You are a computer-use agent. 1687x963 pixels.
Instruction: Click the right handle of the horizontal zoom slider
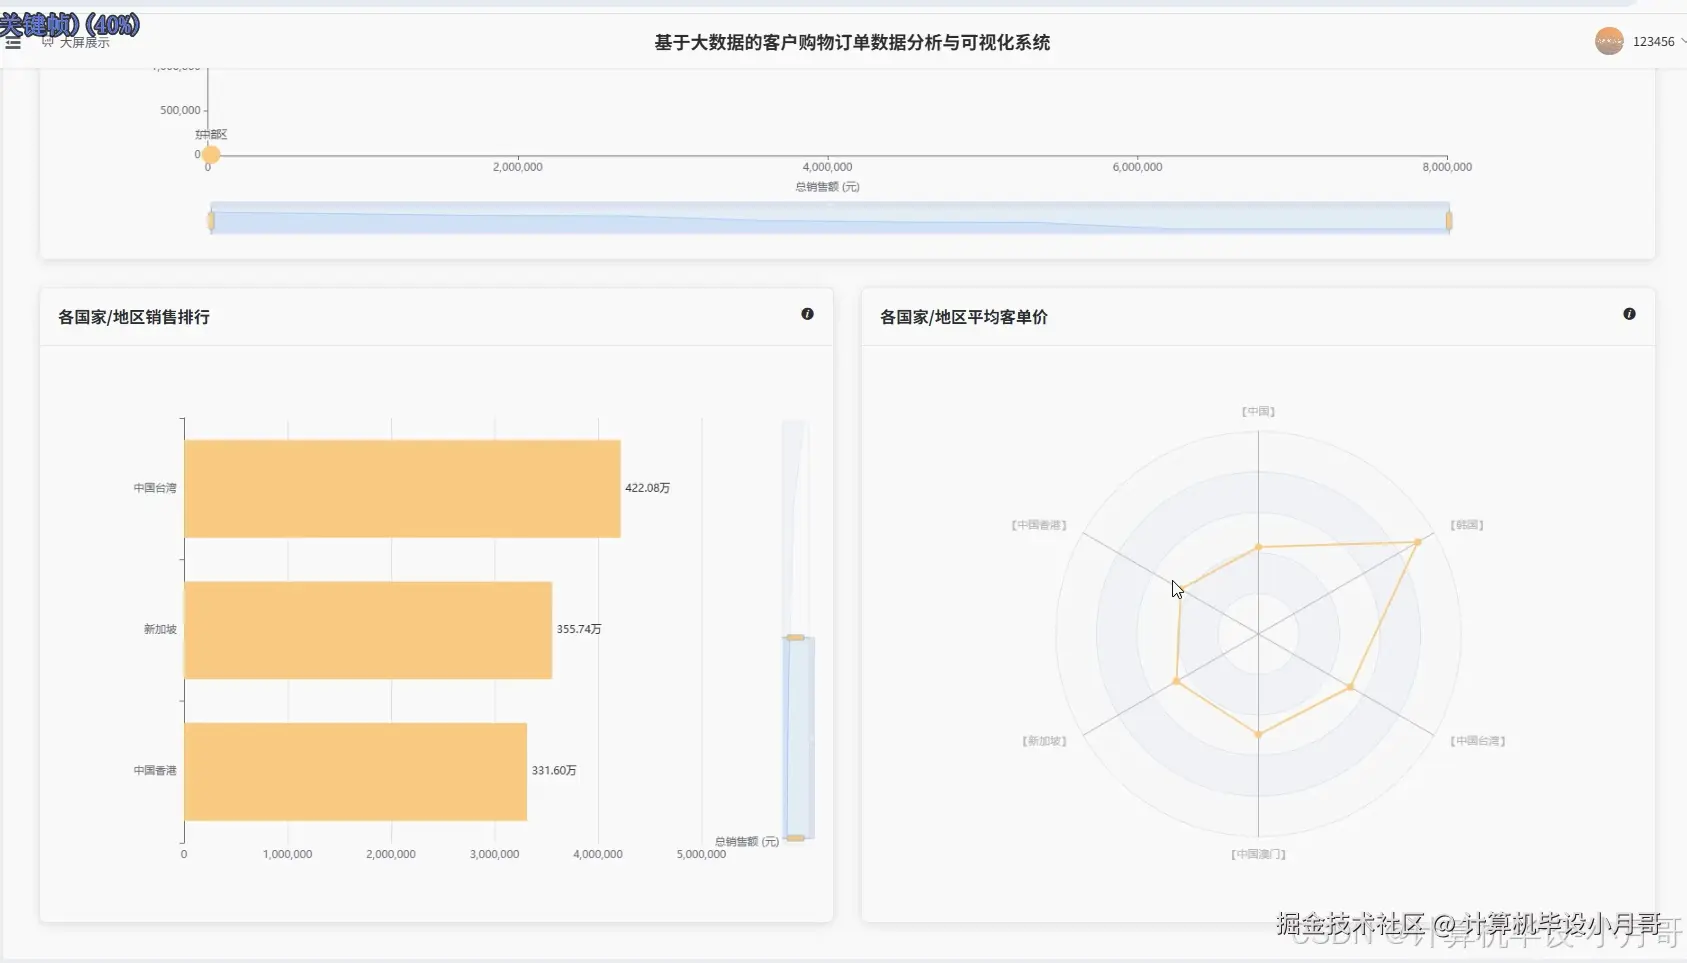click(x=1449, y=220)
